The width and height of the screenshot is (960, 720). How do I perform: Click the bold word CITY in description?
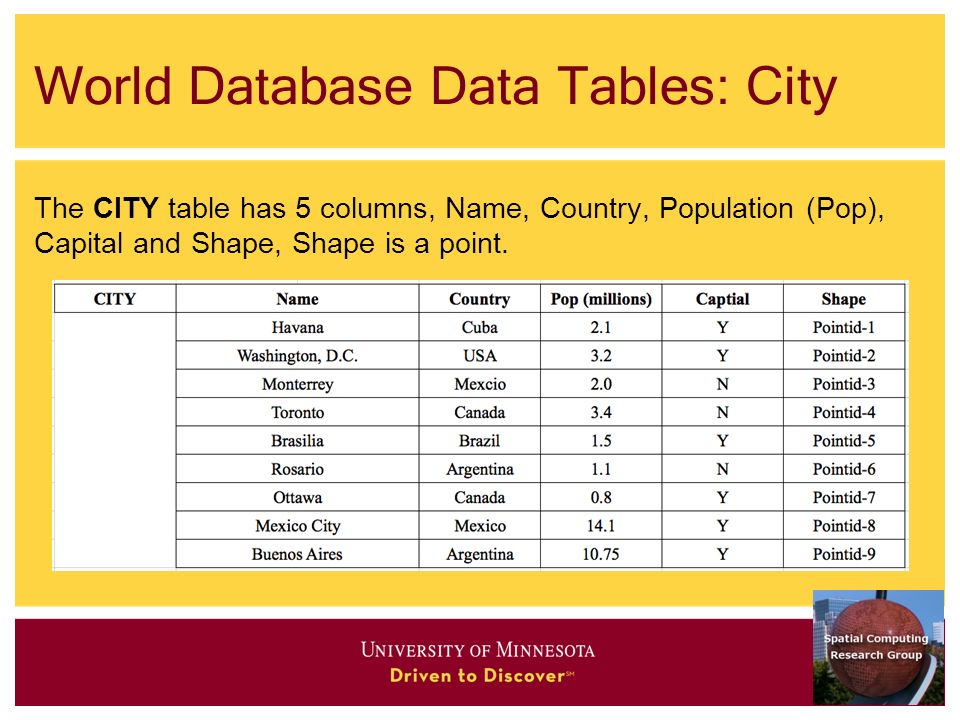(x=126, y=208)
